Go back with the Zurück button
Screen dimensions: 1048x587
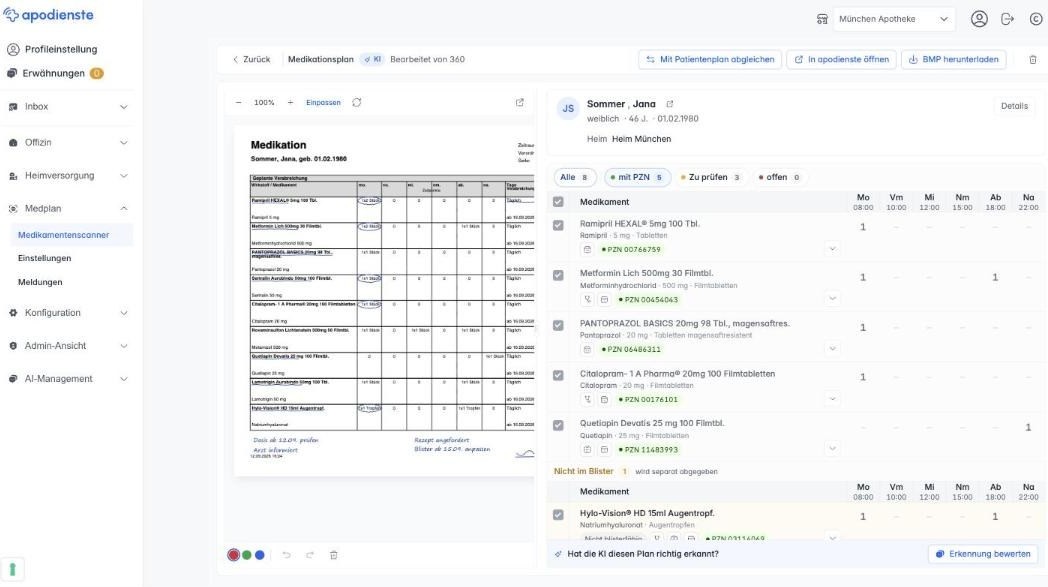251,60
